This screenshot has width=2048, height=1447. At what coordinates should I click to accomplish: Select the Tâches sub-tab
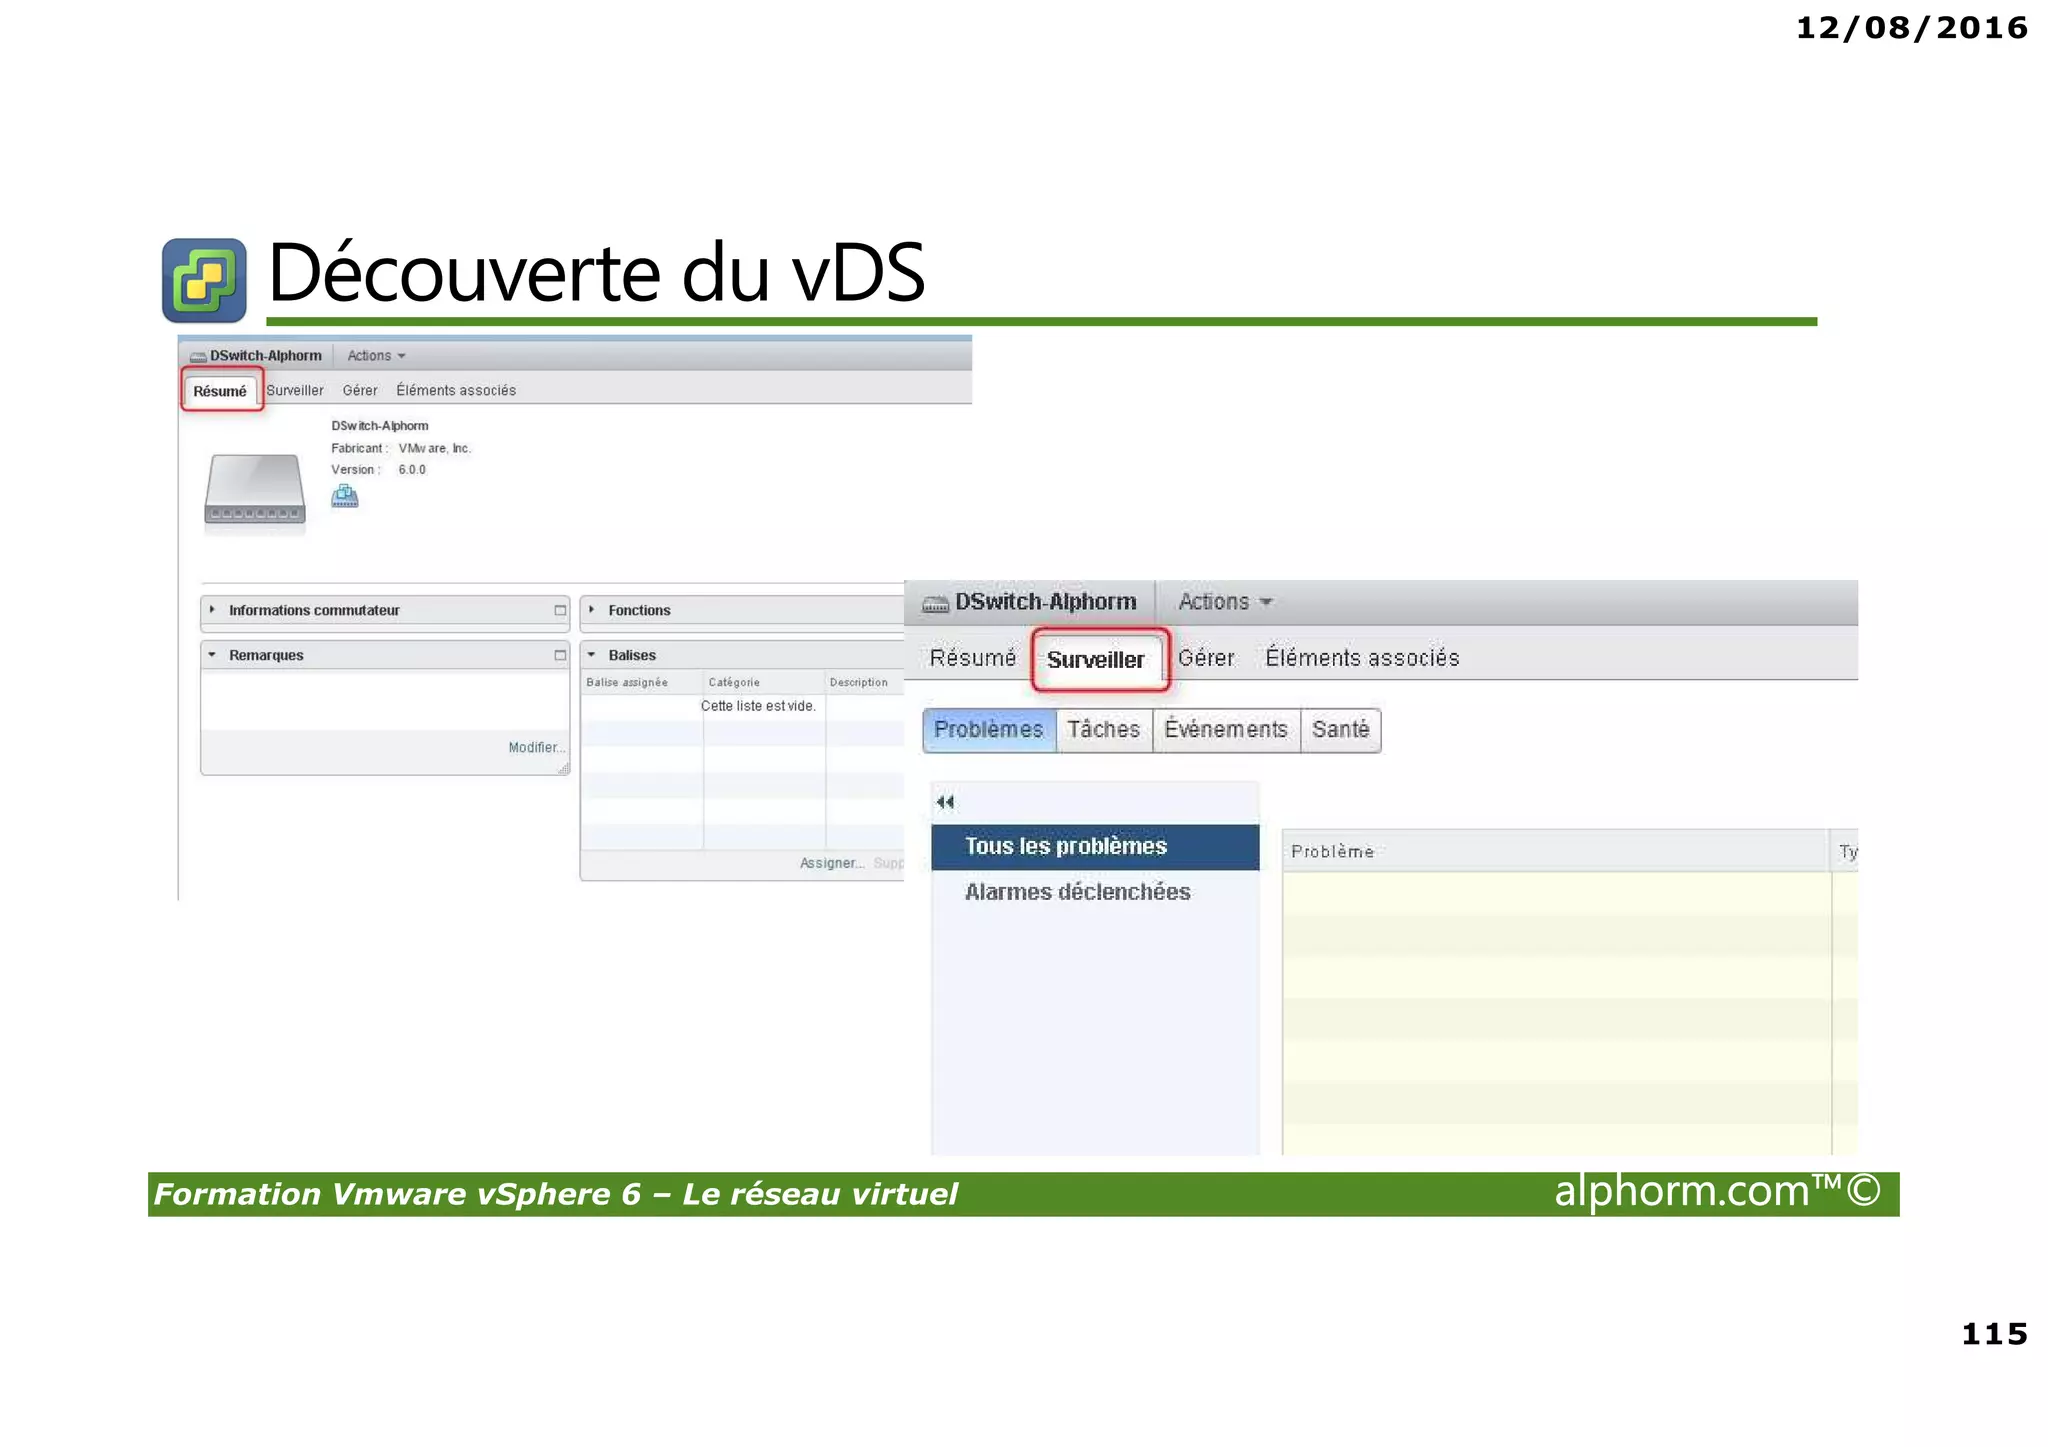point(1104,730)
